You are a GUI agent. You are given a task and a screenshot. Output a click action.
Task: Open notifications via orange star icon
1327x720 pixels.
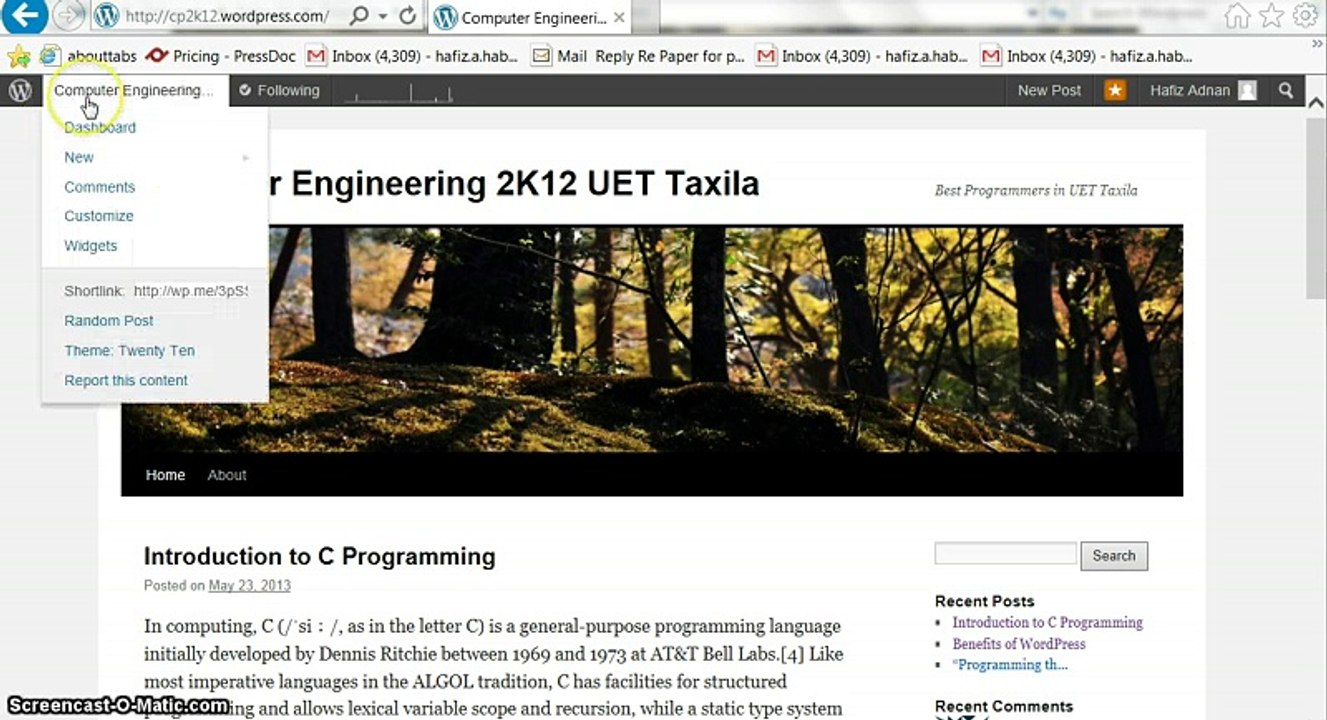point(1115,90)
